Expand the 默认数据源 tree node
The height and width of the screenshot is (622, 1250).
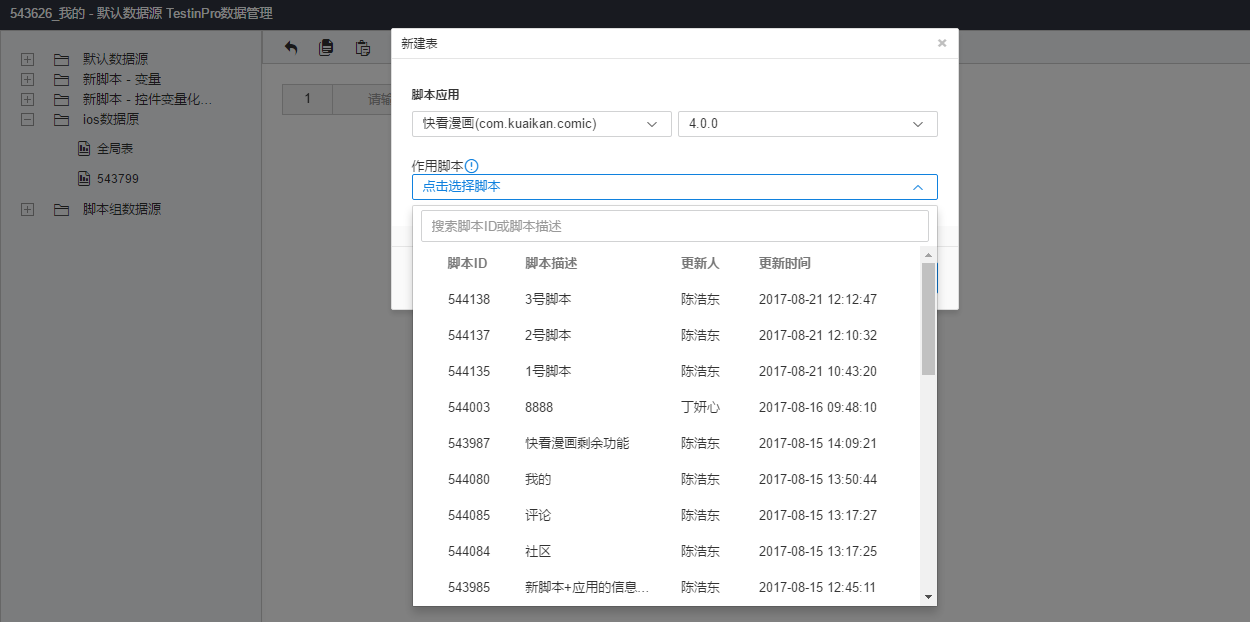27,59
